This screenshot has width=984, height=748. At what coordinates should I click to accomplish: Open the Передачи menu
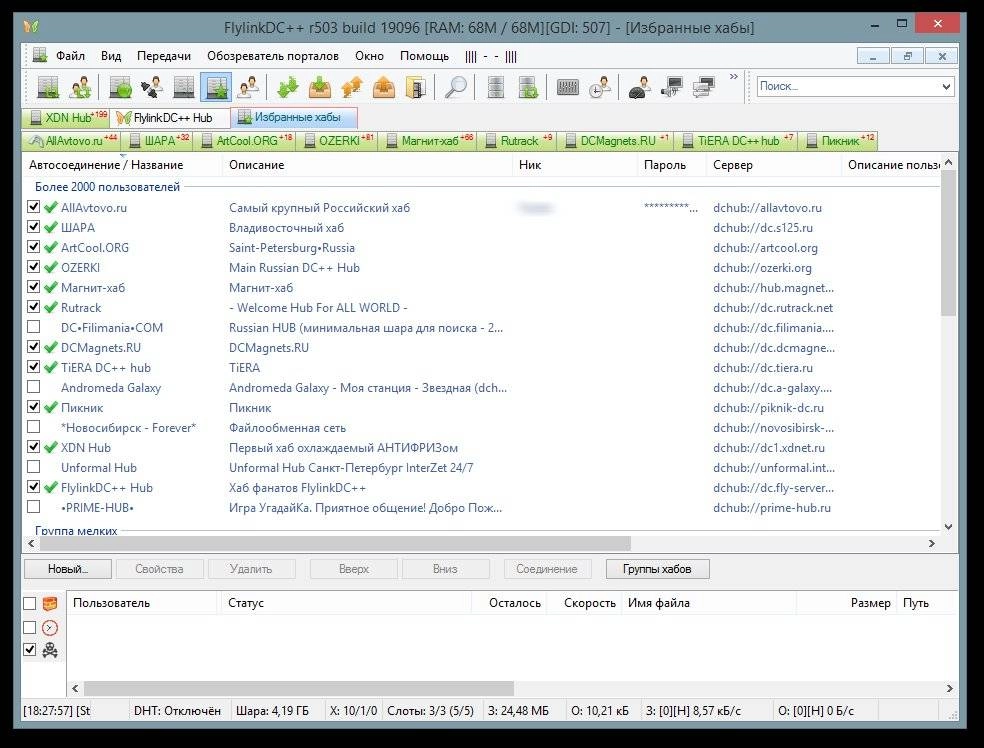(x=164, y=56)
